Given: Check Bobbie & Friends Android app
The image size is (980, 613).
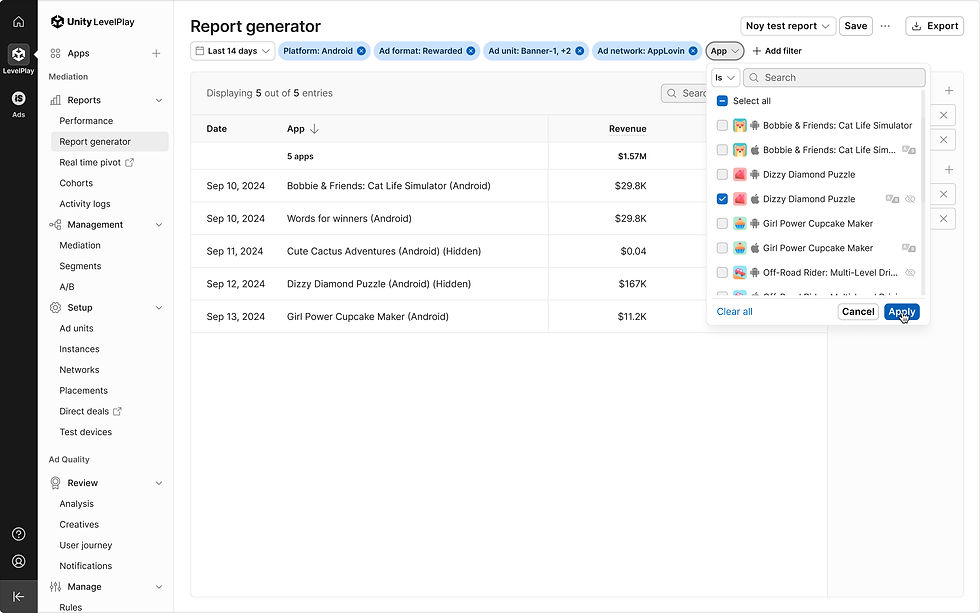Looking at the screenshot, I should [722, 126].
